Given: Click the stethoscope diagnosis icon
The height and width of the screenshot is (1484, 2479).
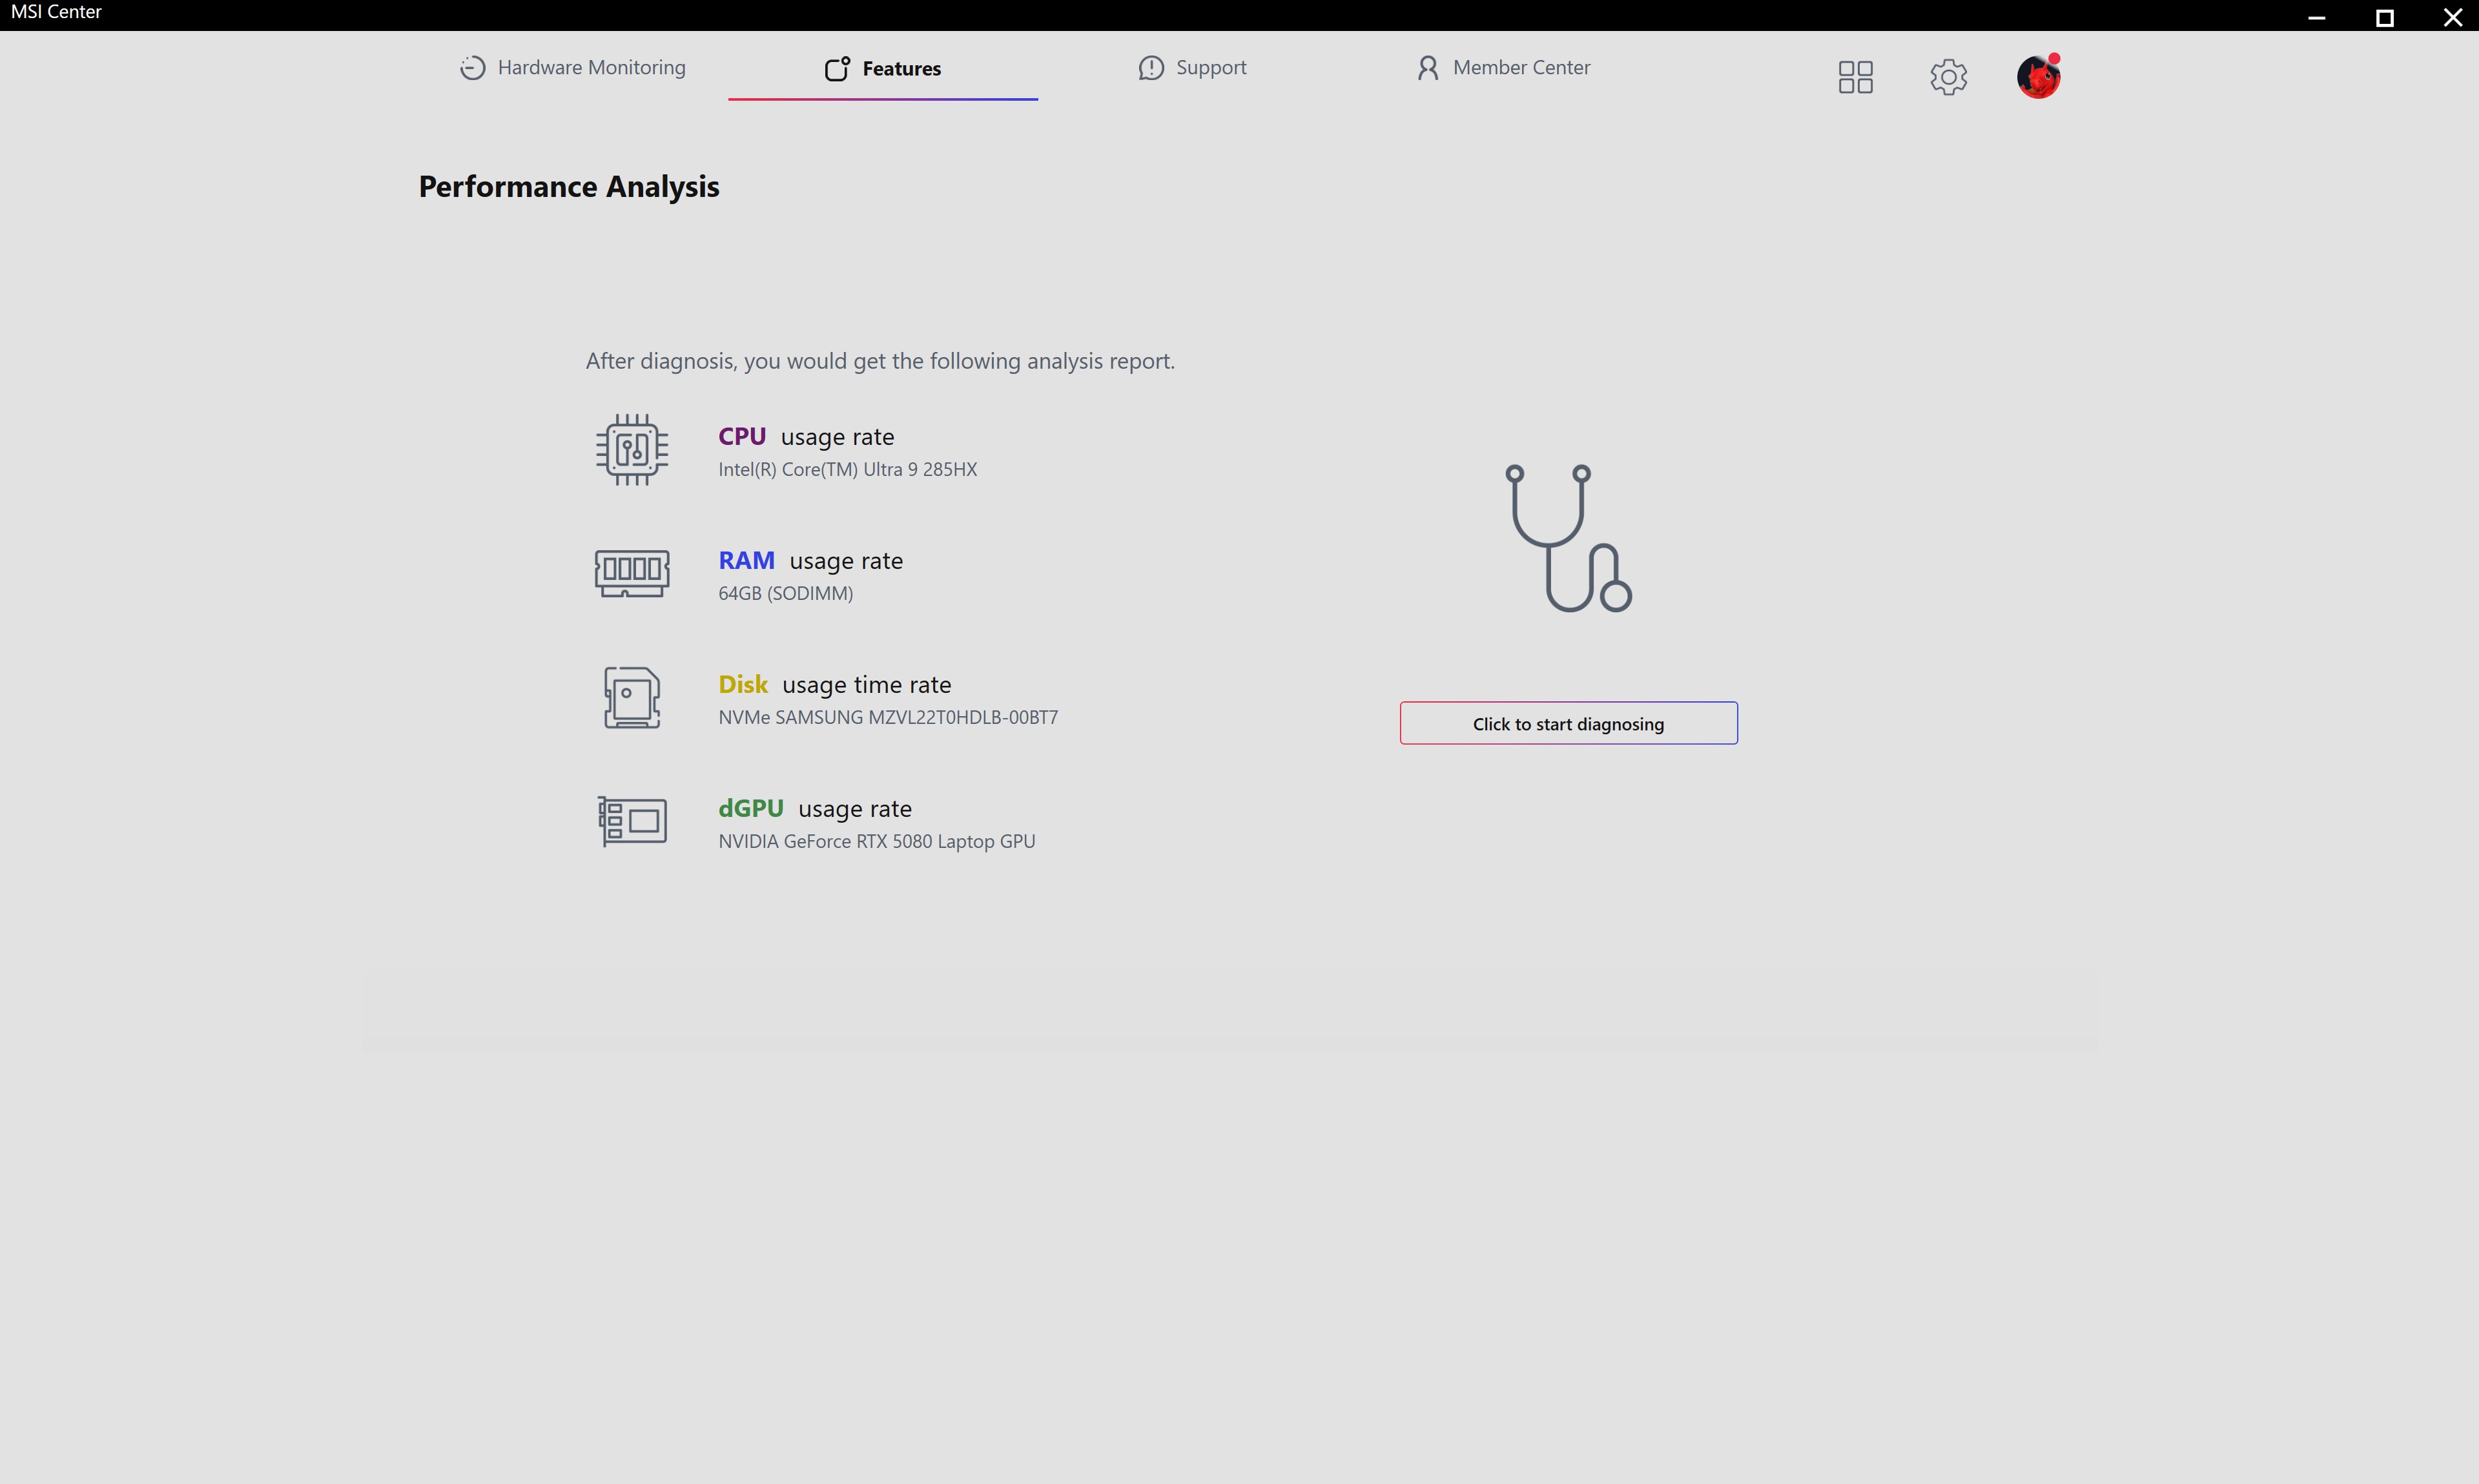Looking at the screenshot, I should pyautogui.click(x=1567, y=538).
